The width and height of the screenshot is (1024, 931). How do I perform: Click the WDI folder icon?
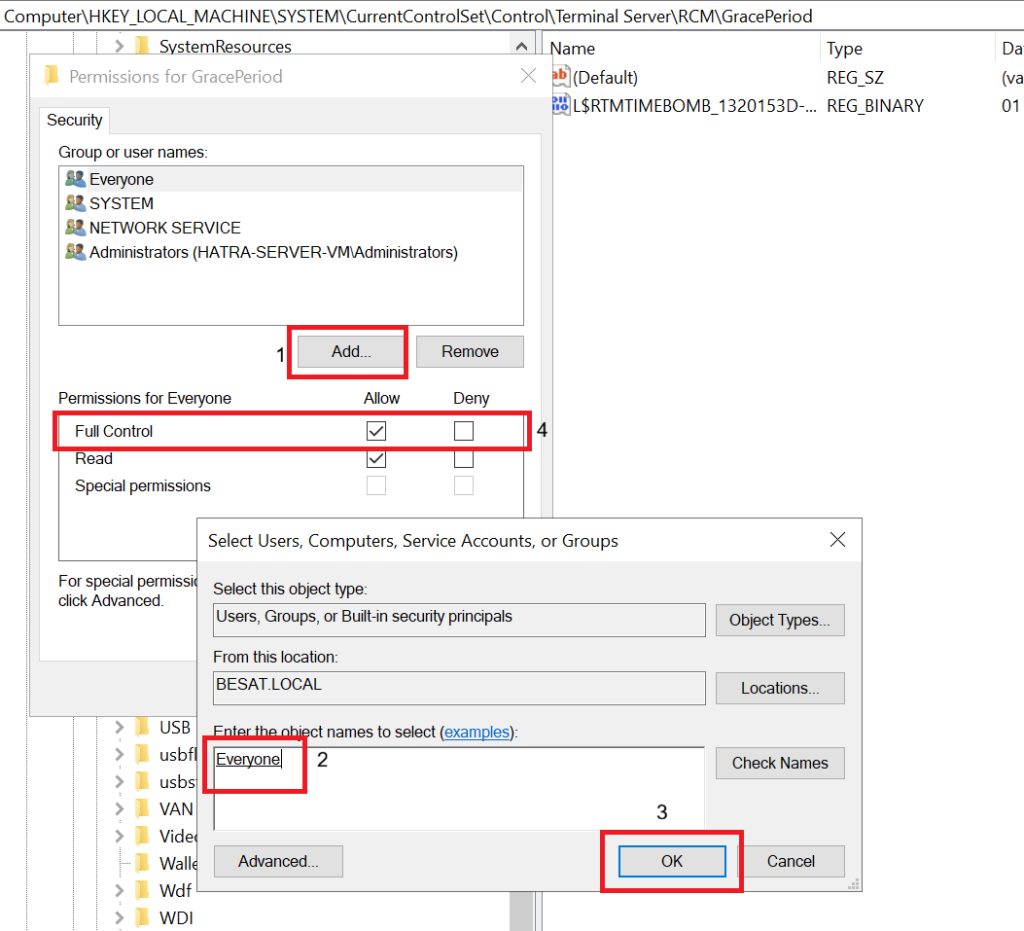tap(142, 917)
